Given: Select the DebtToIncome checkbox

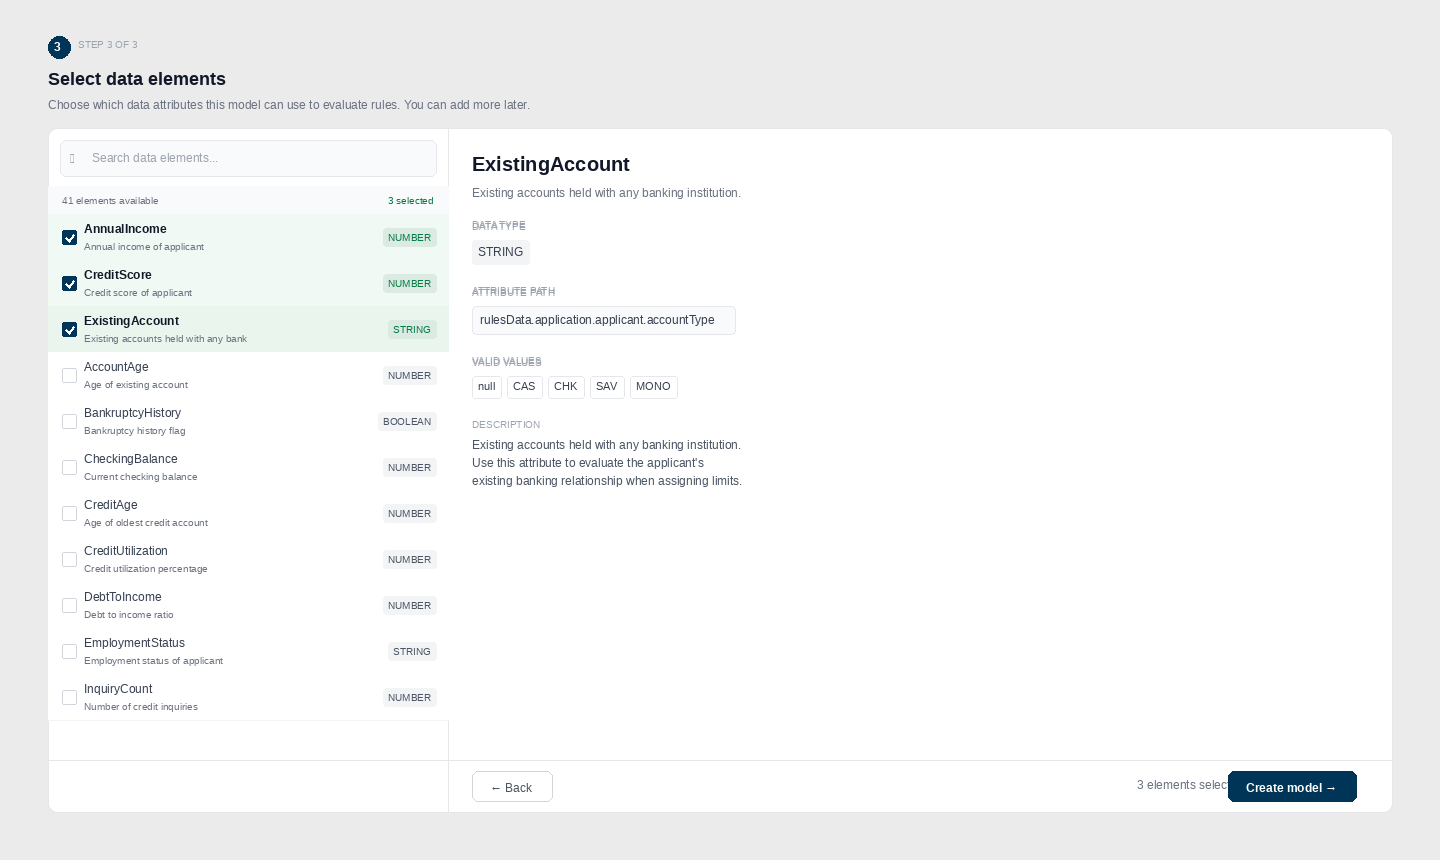Looking at the screenshot, I should [69, 606].
